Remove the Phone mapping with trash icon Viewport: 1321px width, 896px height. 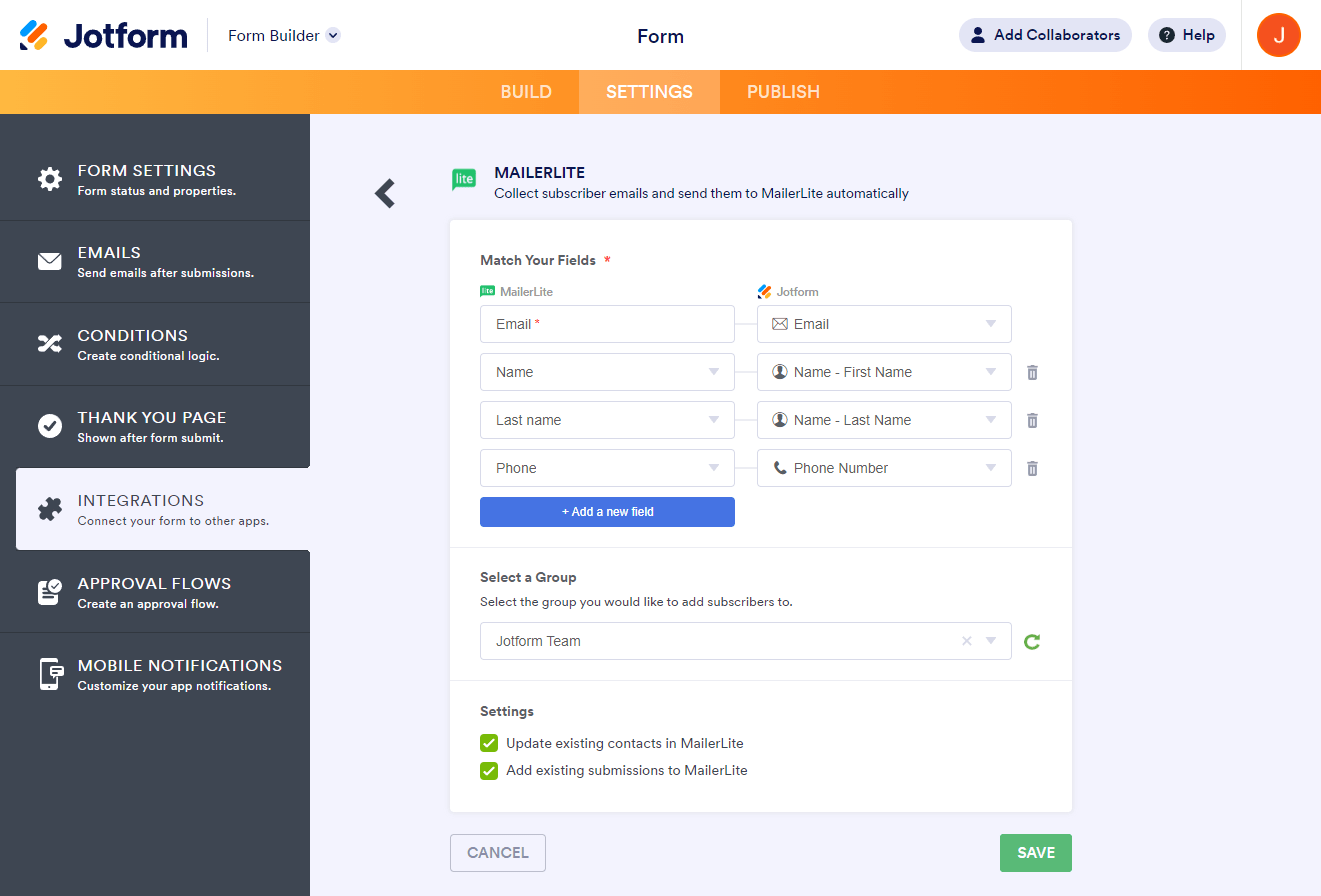pyautogui.click(x=1032, y=468)
